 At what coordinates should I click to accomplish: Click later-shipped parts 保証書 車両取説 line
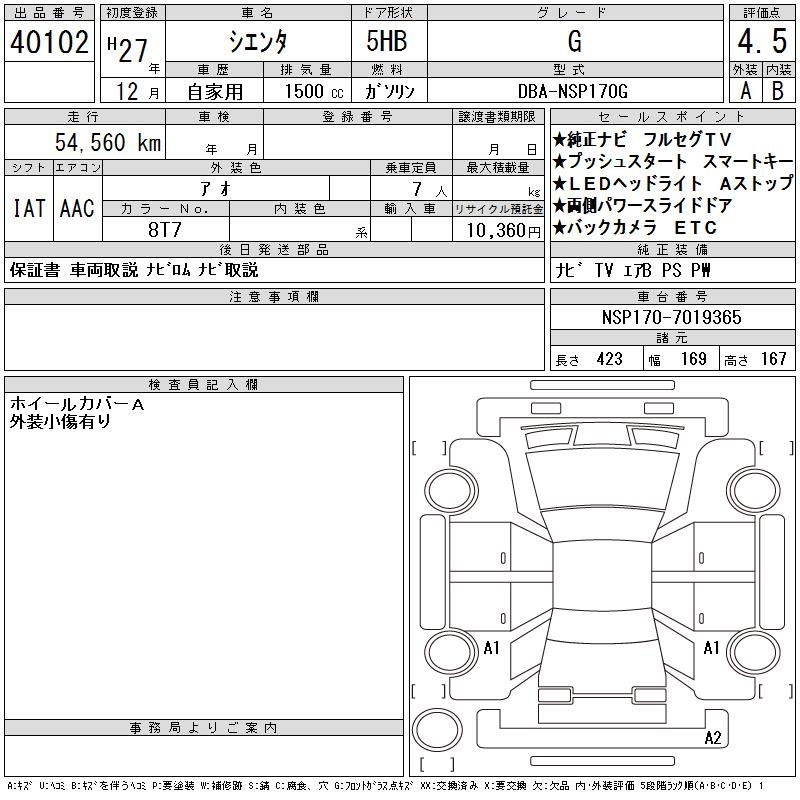pyautogui.click(x=134, y=270)
